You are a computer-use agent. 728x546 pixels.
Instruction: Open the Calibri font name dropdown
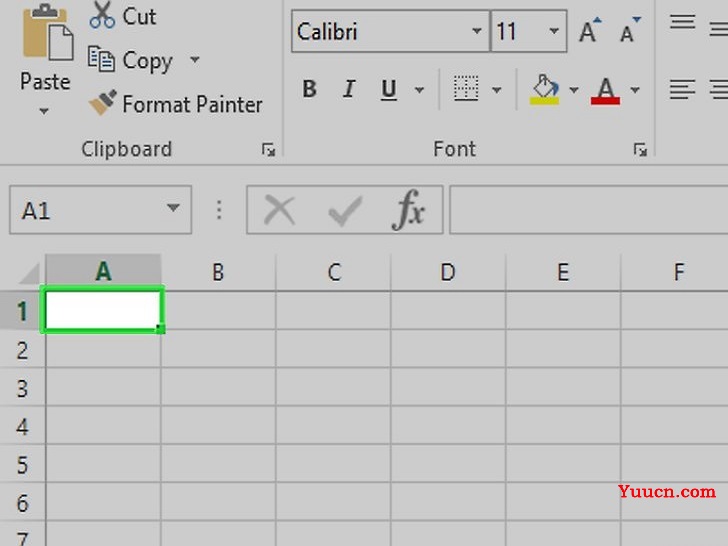pyautogui.click(x=476, y=31)
